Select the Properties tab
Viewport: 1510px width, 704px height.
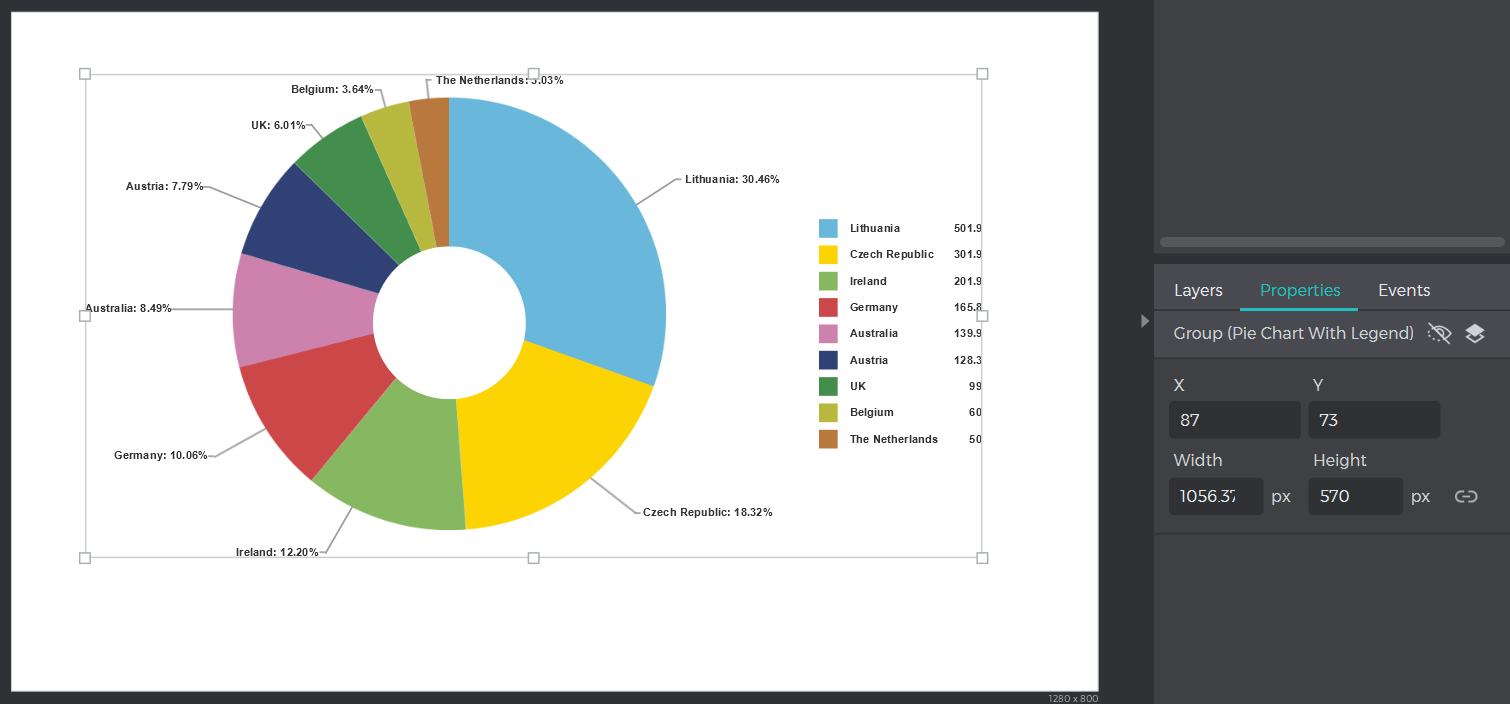[1300, 291]
